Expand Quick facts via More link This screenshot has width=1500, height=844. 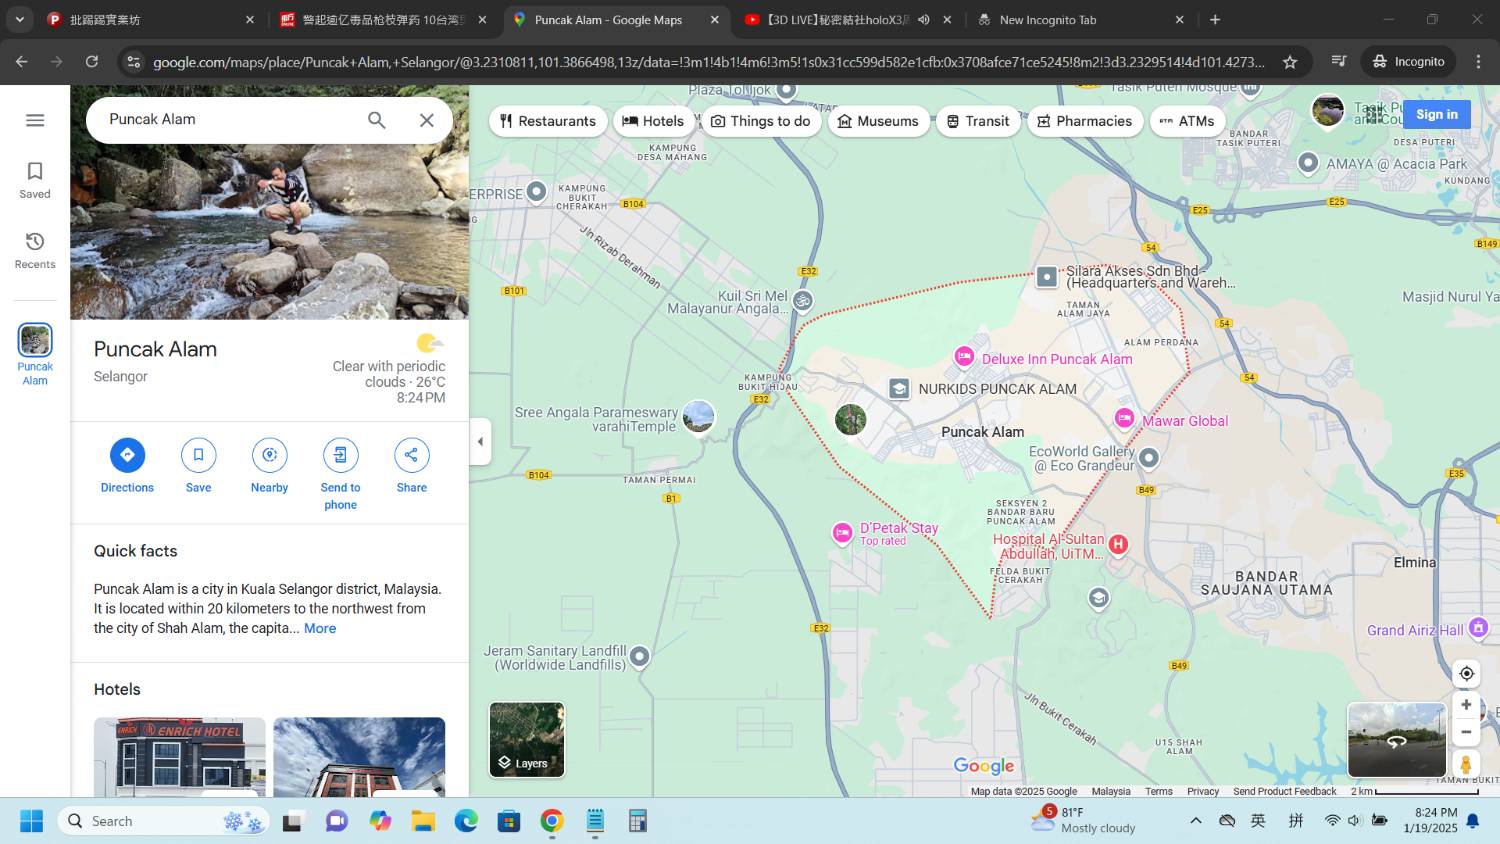click(x=320, y=628)
